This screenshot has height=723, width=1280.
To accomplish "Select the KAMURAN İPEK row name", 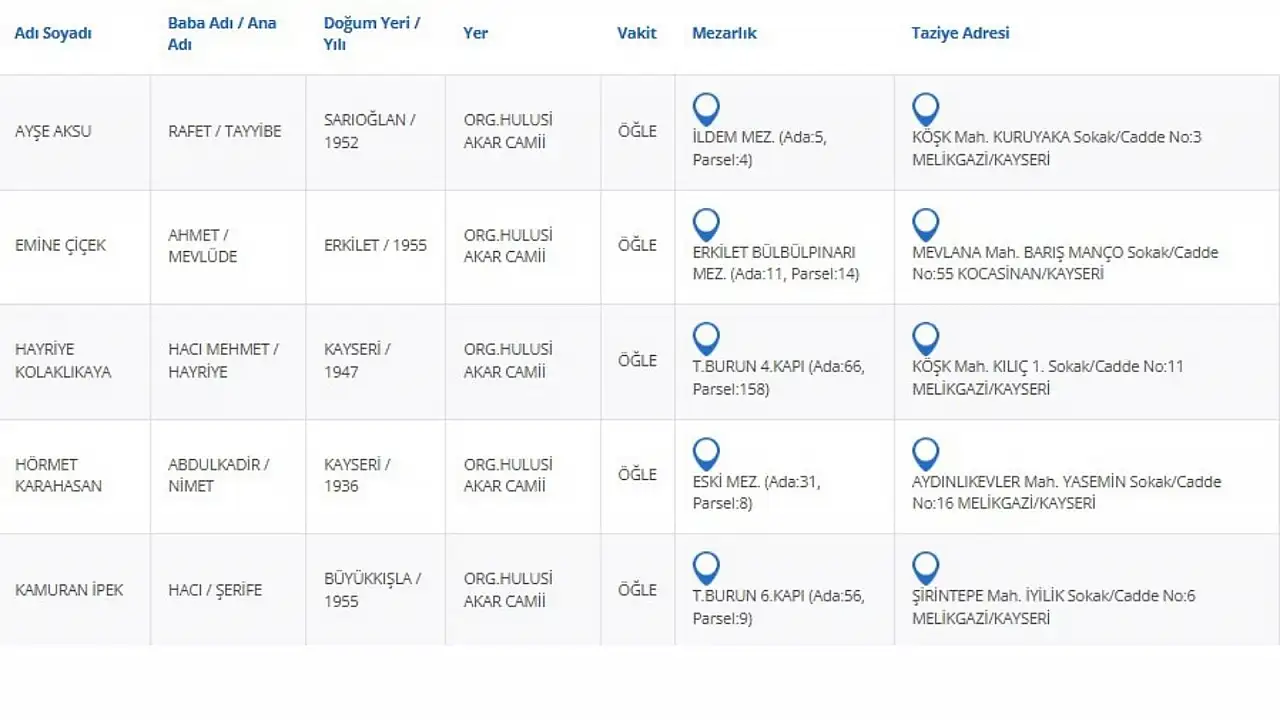I will pyautogui.click(x=69, y=590).
